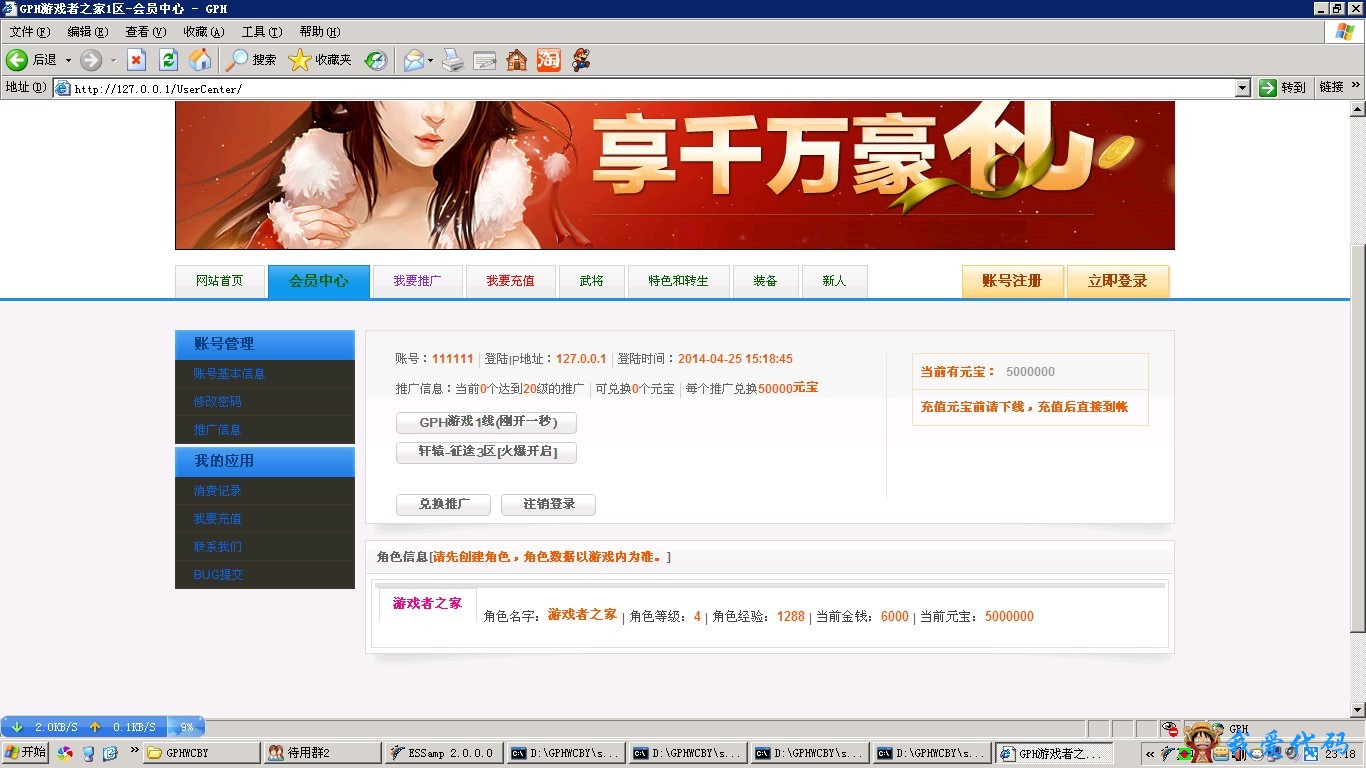
Task: Click the promotional banner image
Action: coord(674,175)
